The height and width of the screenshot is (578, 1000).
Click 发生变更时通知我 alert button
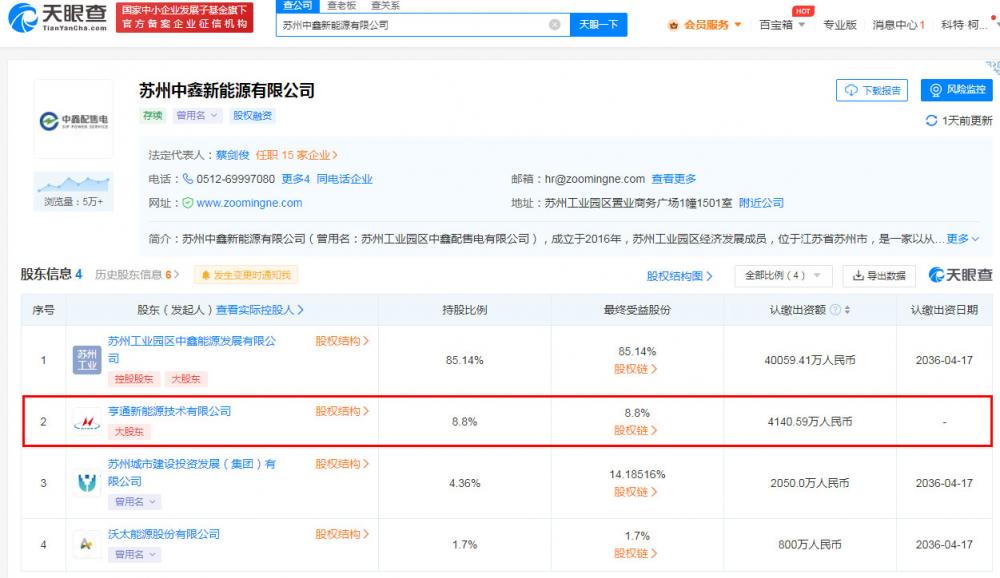pyautogui.click(x=246, y=275)
